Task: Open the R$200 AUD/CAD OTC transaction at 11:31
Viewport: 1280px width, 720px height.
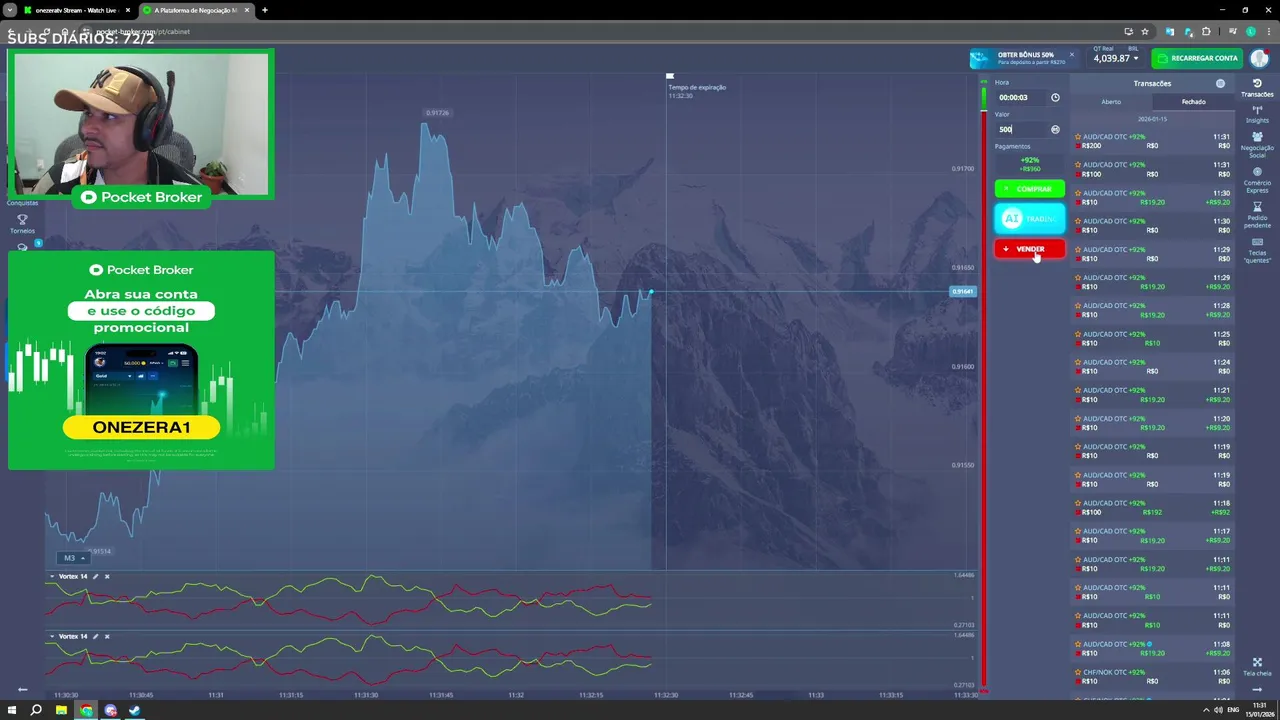Action: 1152,141
